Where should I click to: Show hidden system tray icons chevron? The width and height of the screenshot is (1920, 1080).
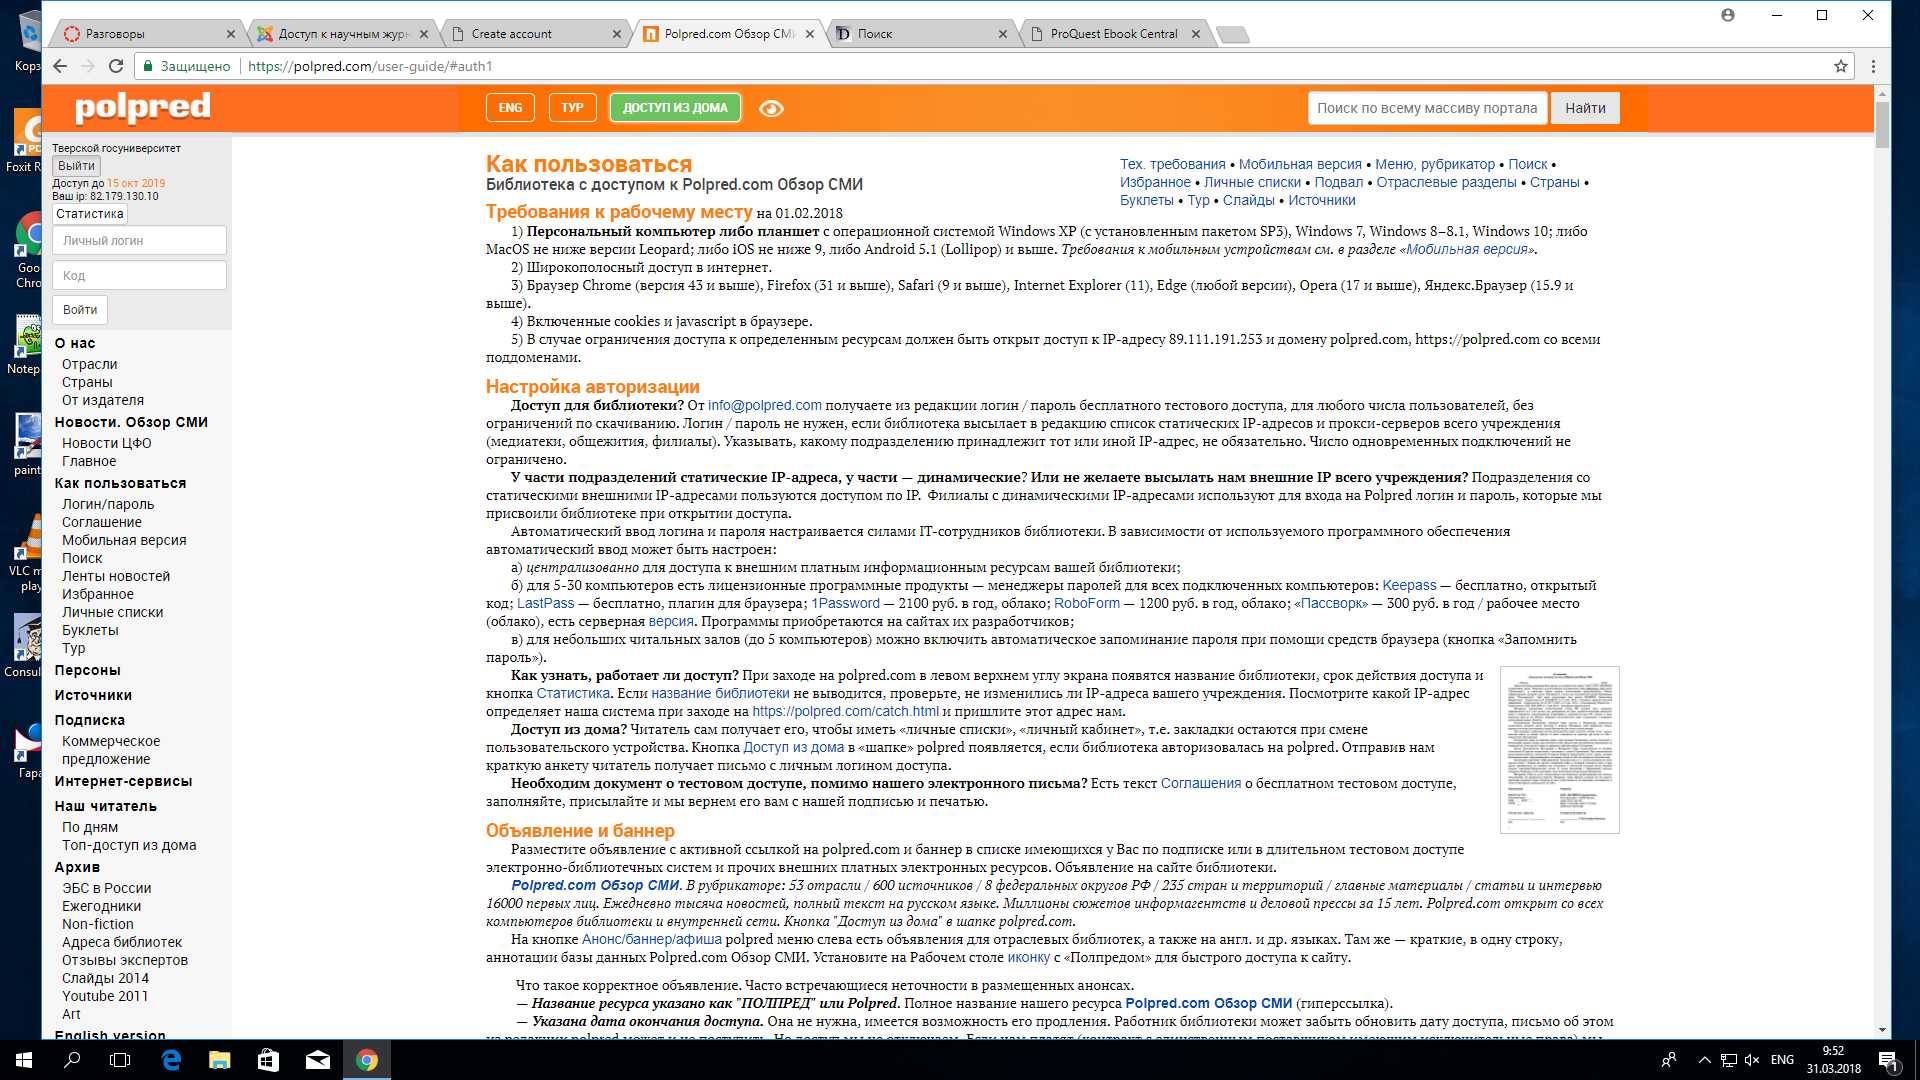coord(1704,1060)
